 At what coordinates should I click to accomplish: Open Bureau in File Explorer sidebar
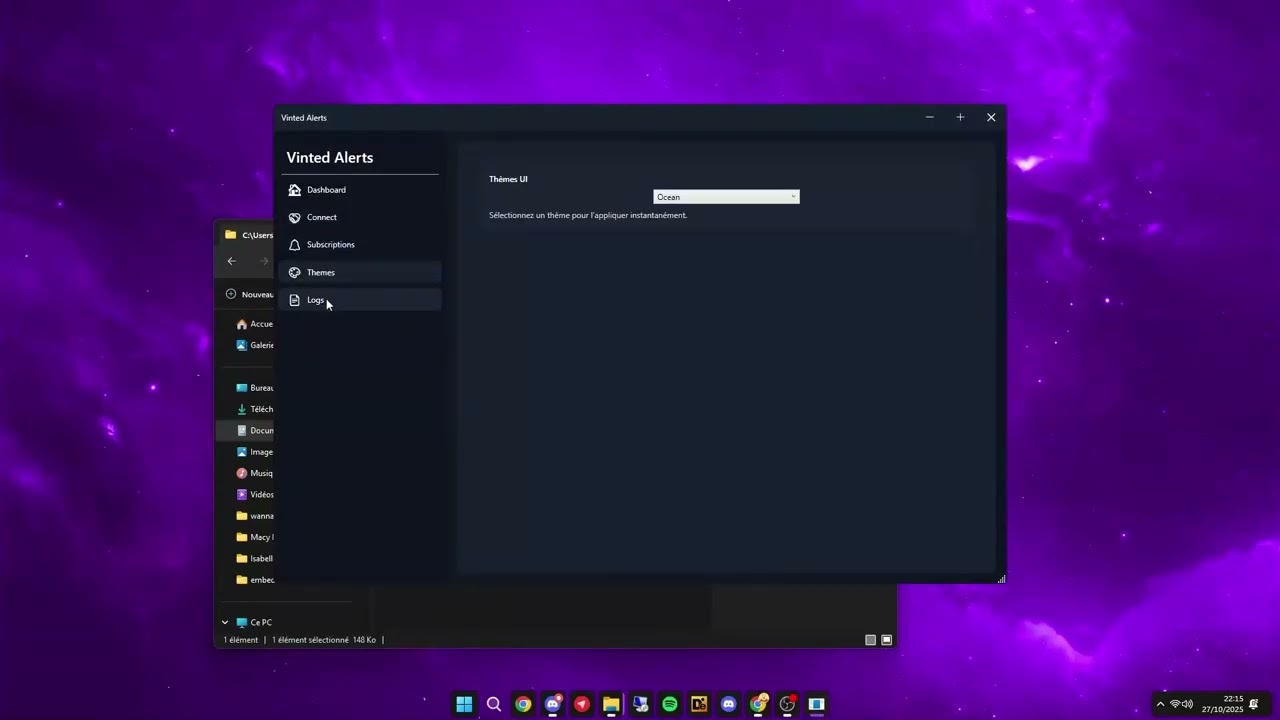(x=254, y=388)
